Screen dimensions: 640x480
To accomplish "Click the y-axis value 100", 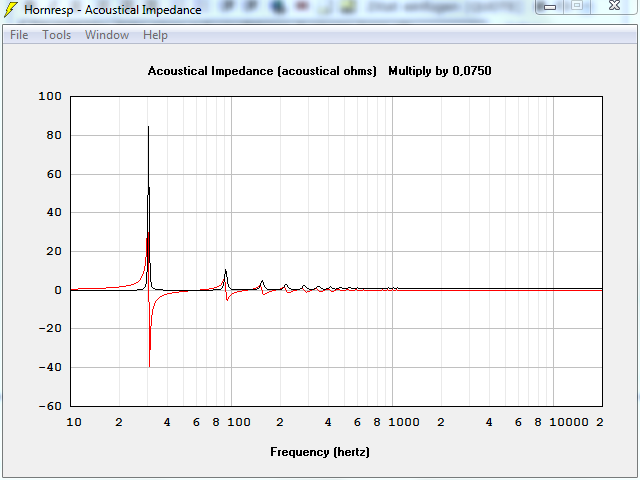I will coord(50,96).
